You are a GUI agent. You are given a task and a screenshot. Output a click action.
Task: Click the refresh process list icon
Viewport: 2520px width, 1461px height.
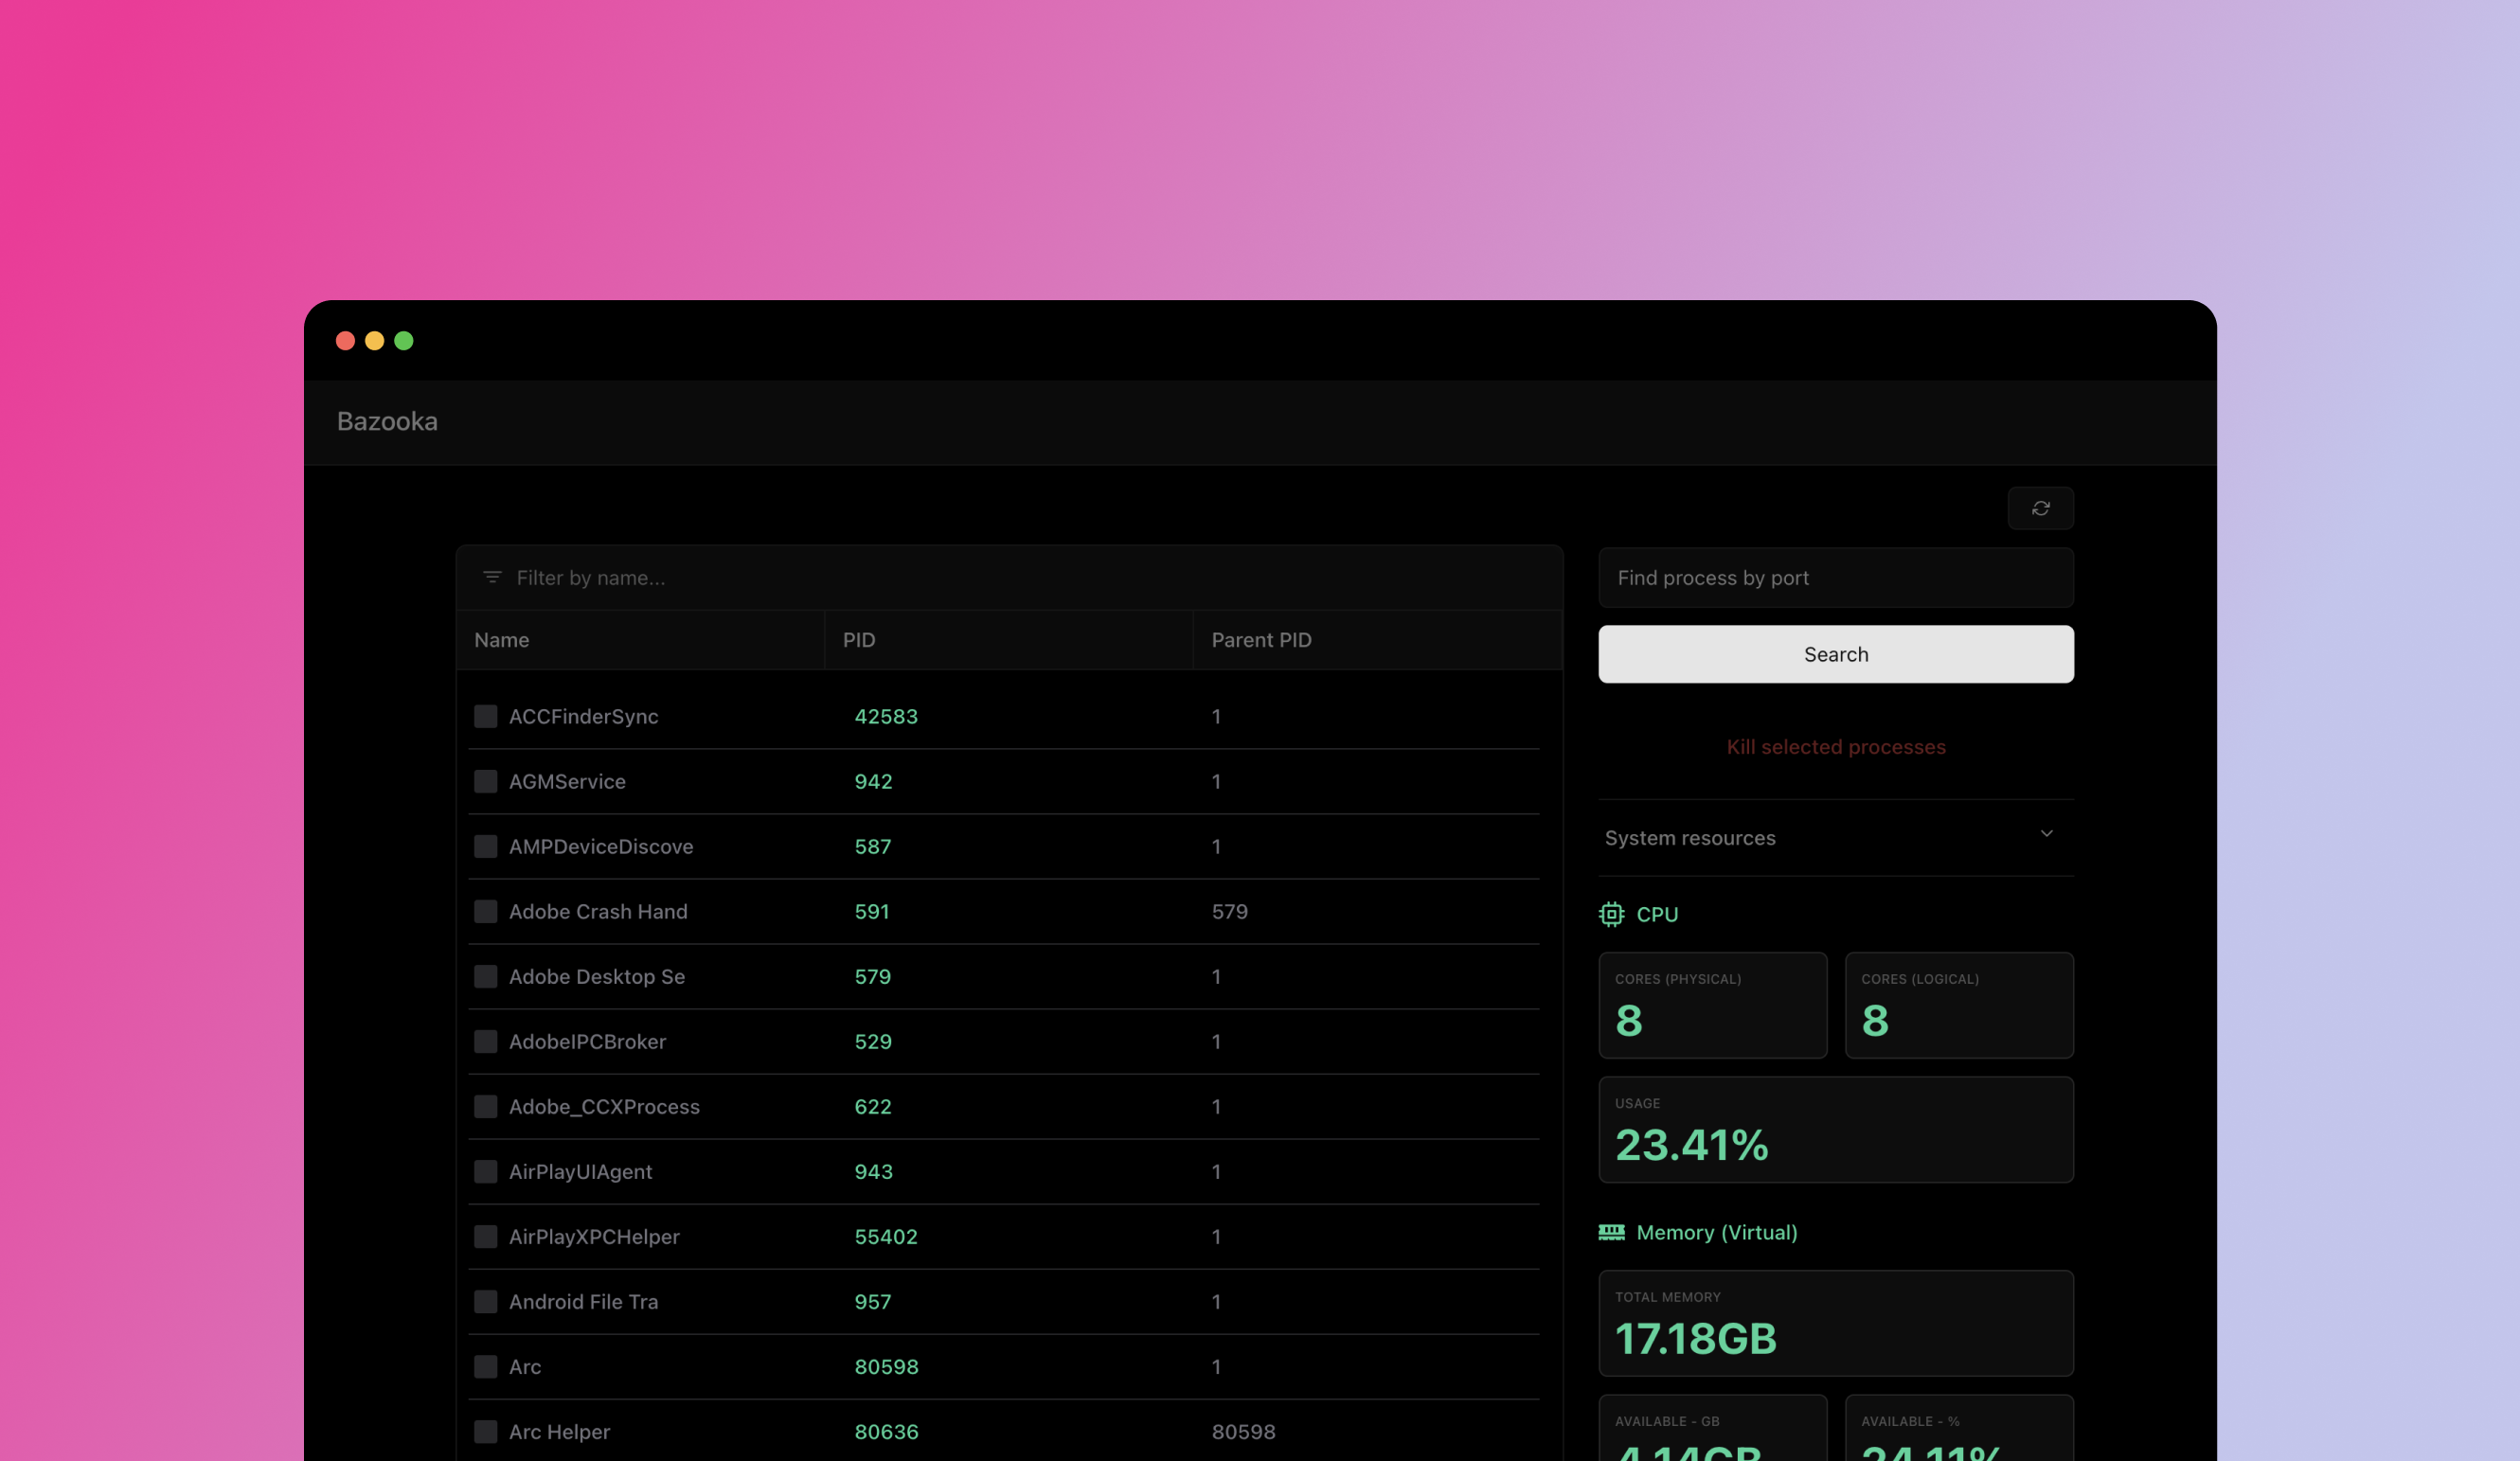click(x=2040, y=508)
